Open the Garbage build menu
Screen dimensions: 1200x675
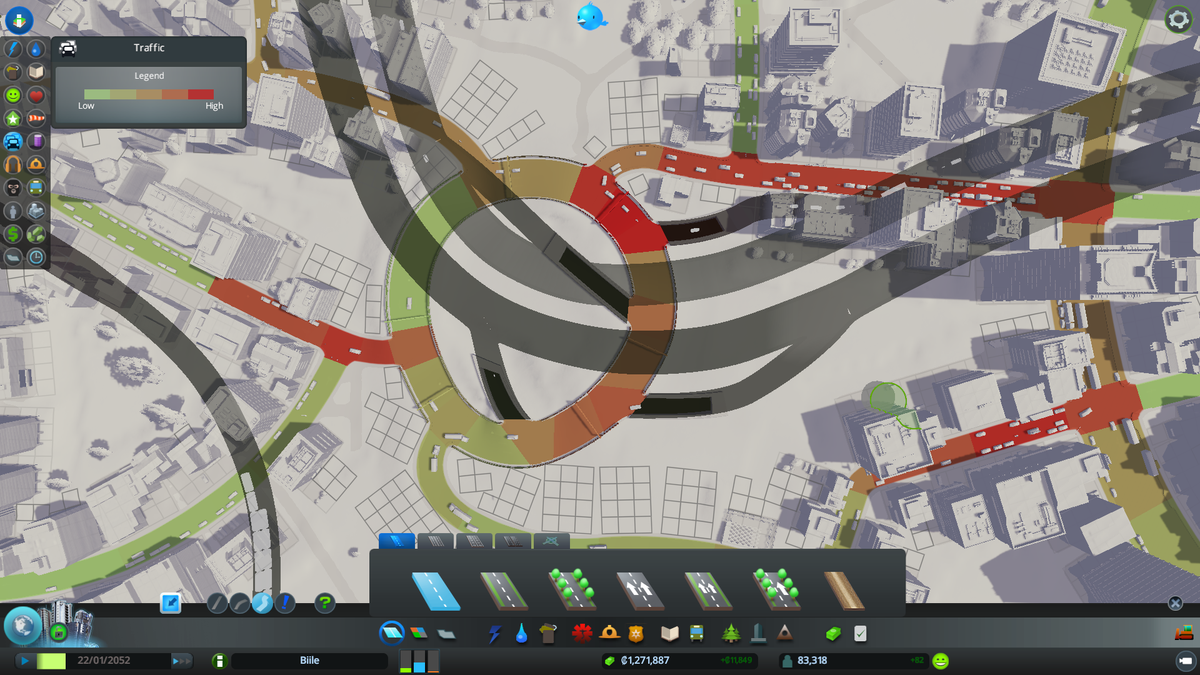coord(549,633)
